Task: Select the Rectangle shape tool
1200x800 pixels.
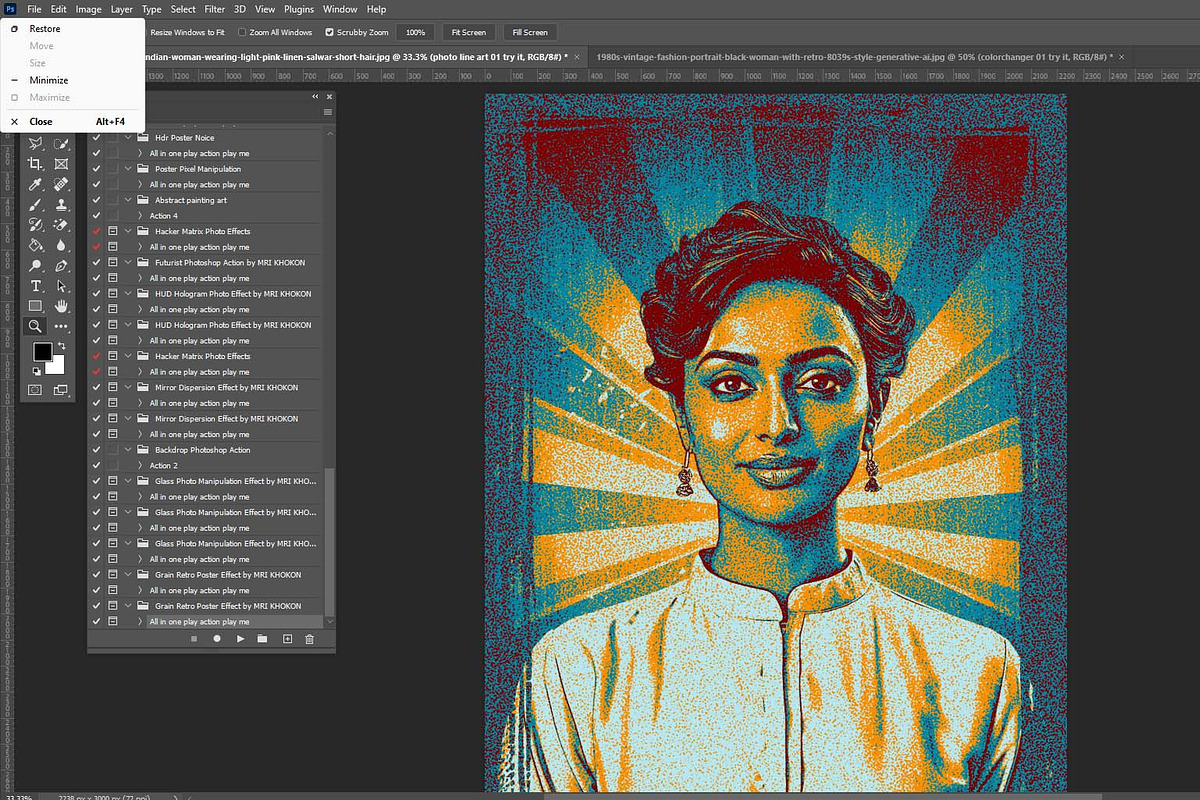Action: click(35, 306)
